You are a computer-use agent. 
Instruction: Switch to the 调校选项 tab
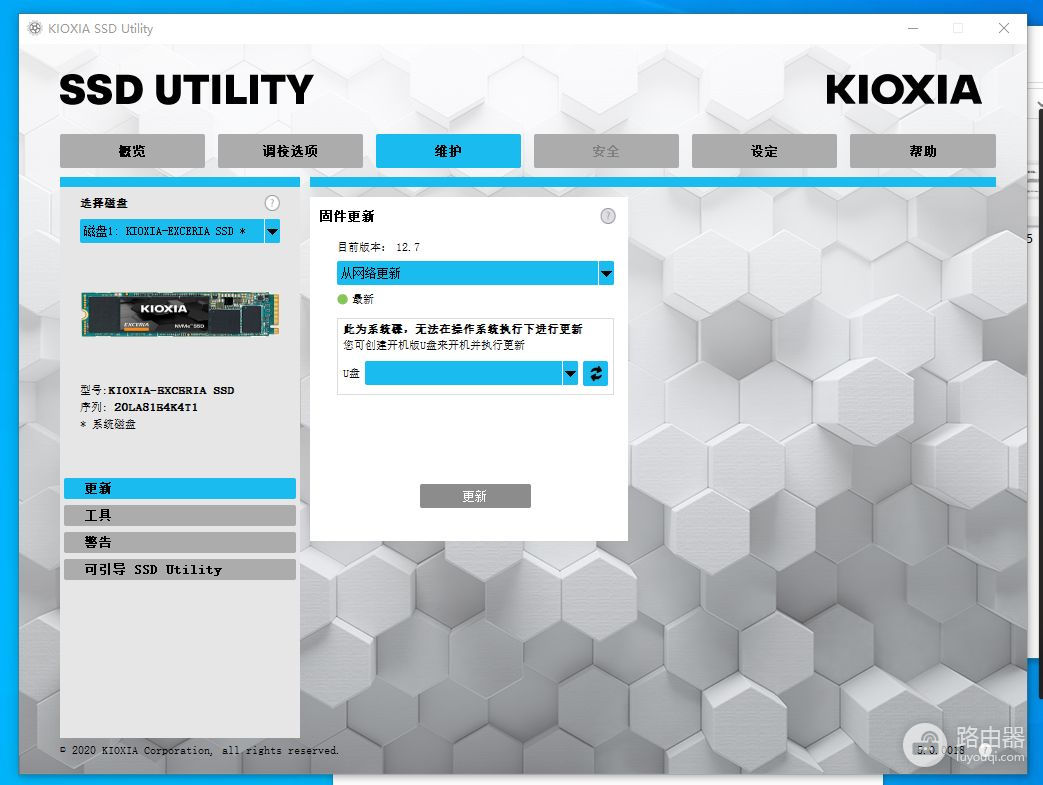(x=290, y=151)
